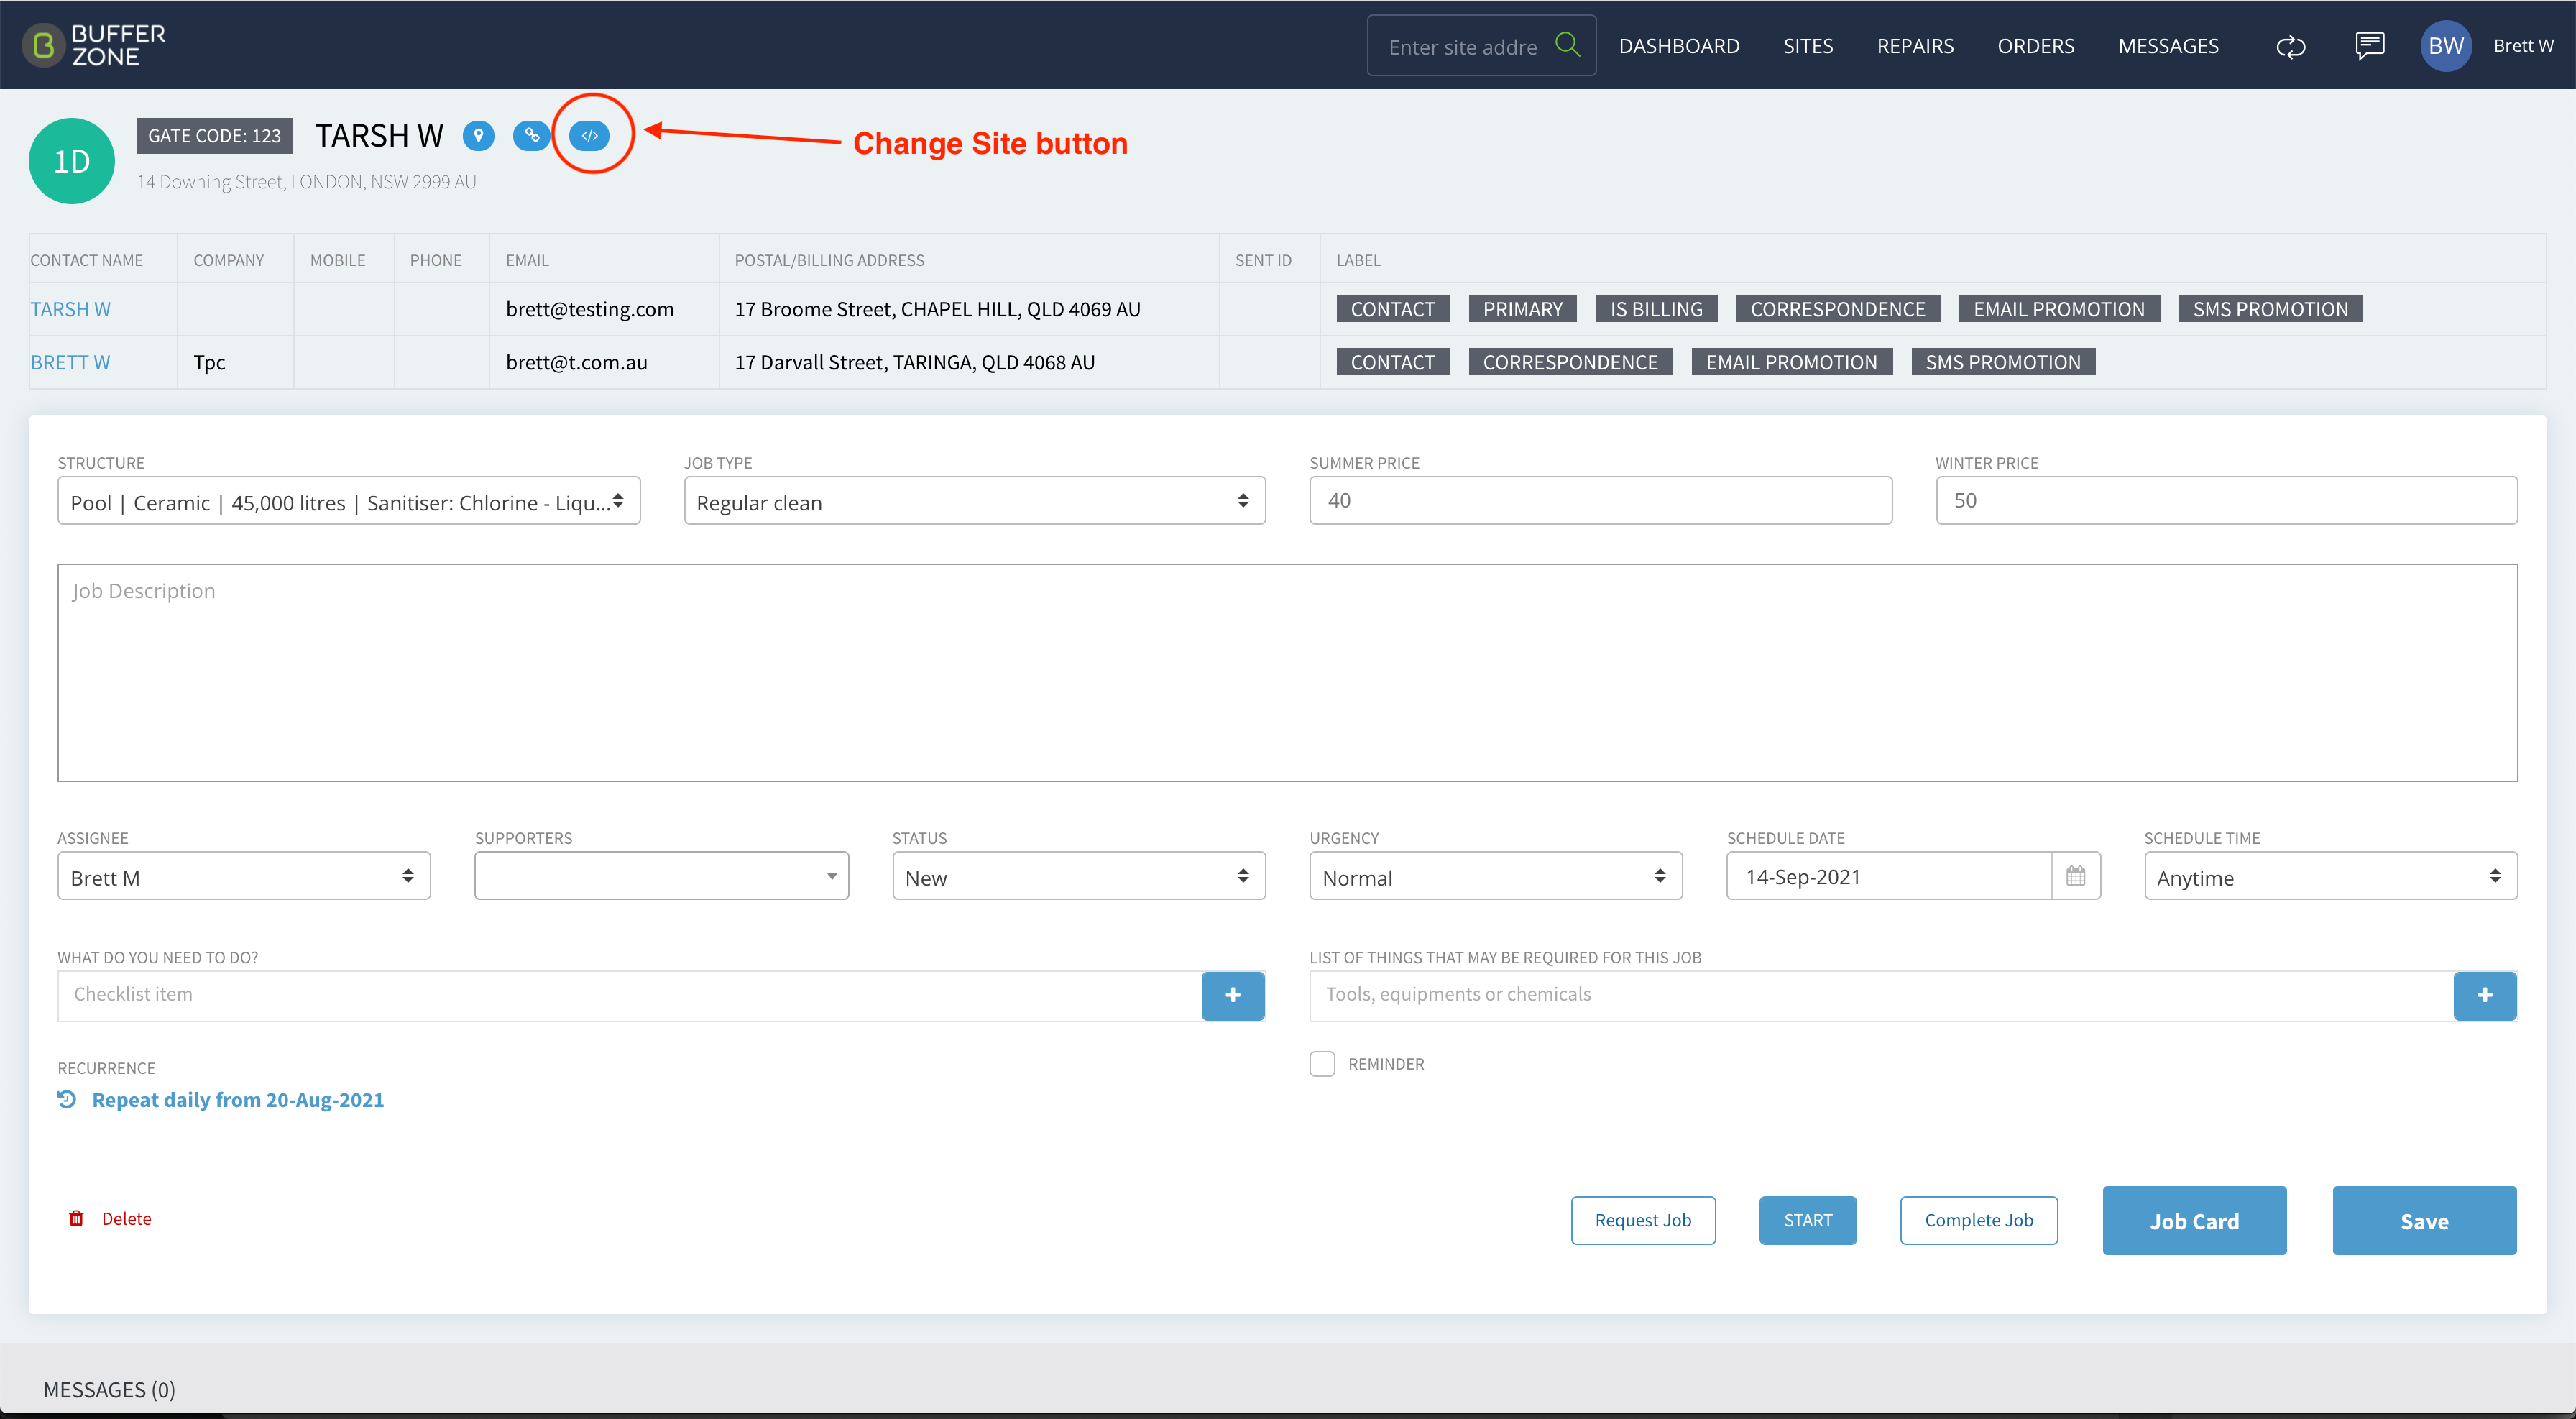Open the schedule date calendar icon
2576x1419 pixels.
pyautogui.click(x=2075, y=876)
